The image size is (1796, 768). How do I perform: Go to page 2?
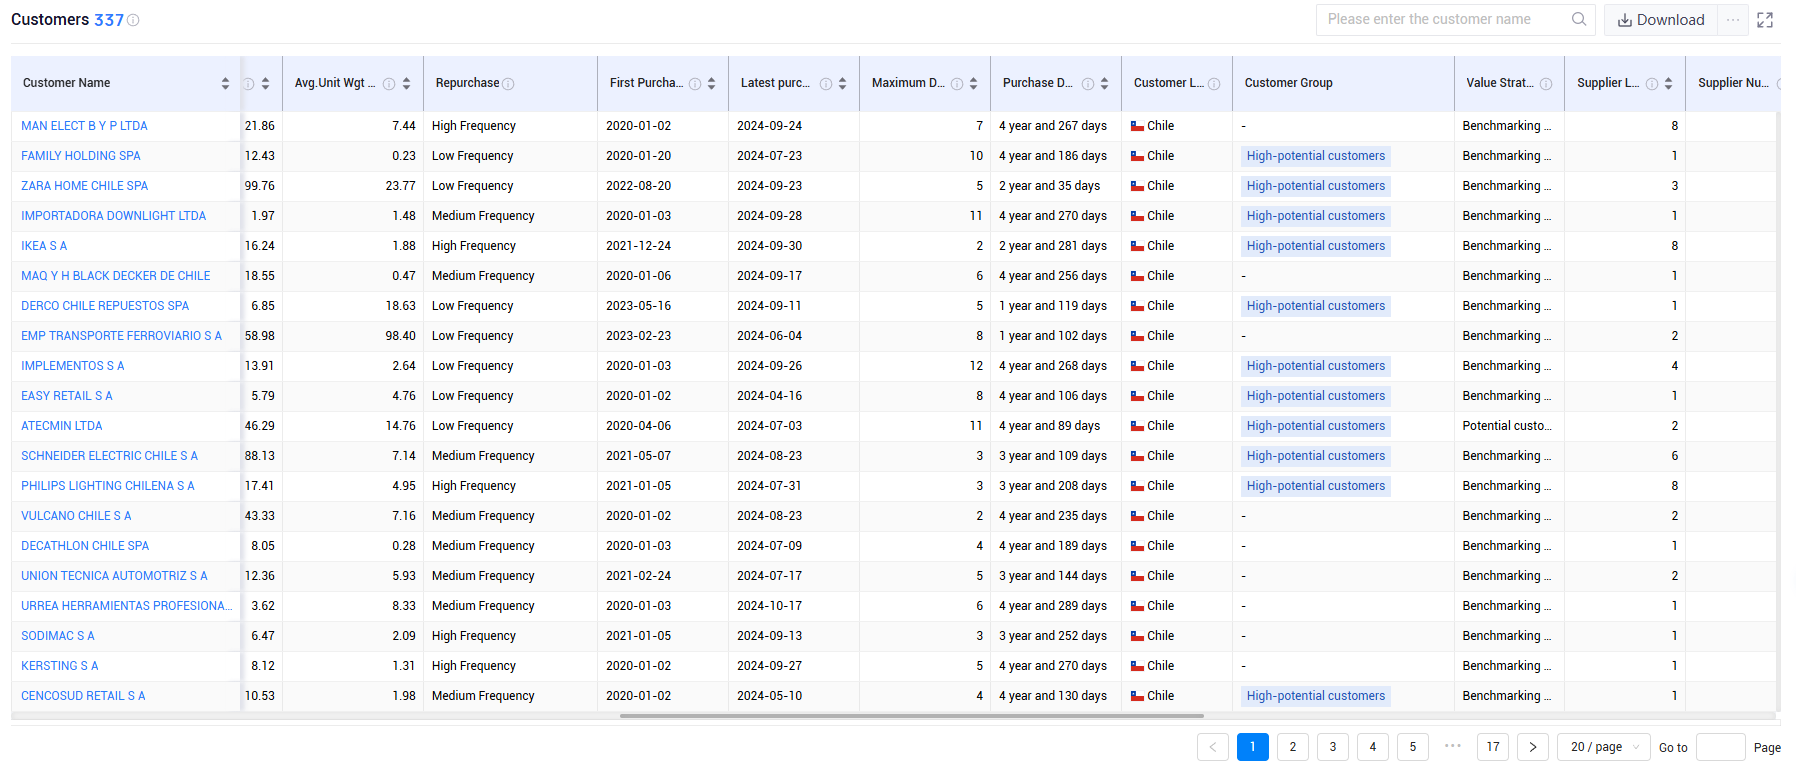pyautogui.click(x=1293, y=747)
